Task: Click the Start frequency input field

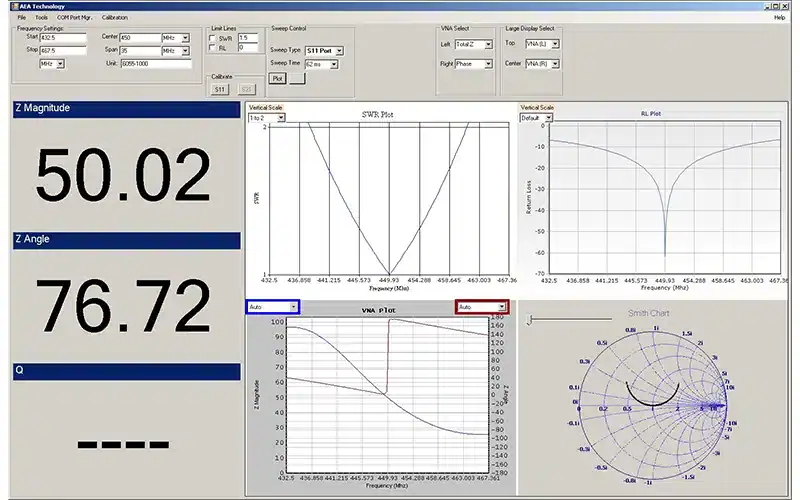Action: (x=64, y=38)
